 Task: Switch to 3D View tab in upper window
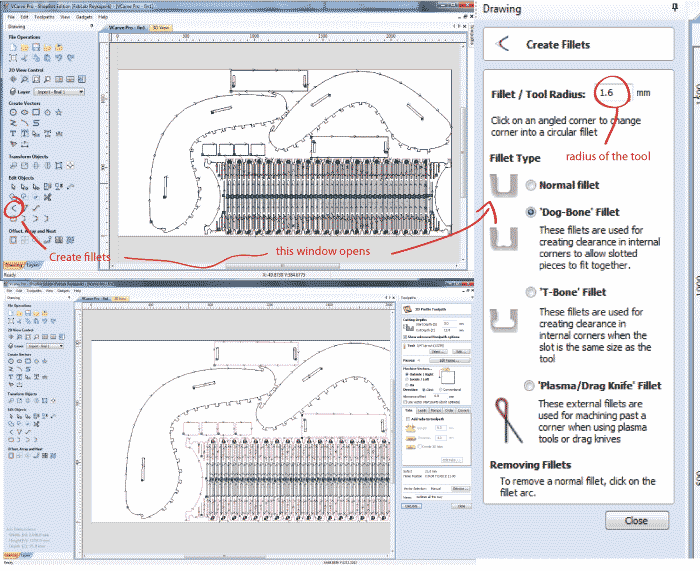(161, 28)
